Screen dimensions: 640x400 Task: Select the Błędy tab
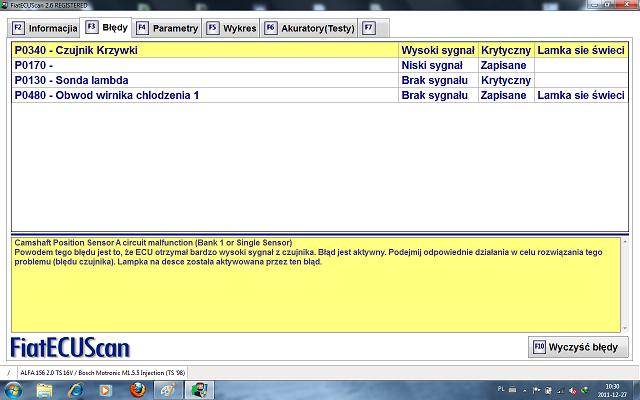106,27
